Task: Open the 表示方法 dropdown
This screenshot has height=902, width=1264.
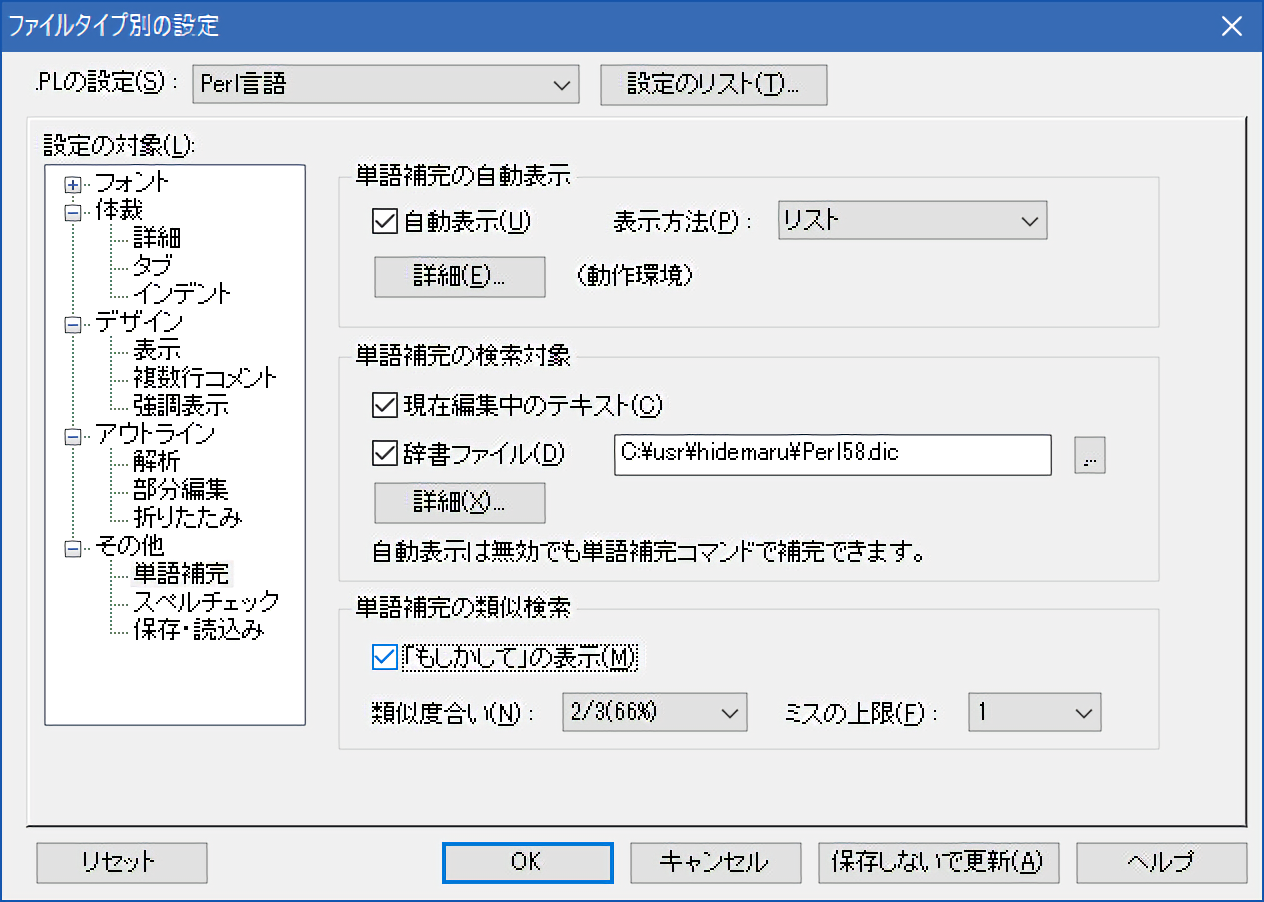Action: (912, 221)
